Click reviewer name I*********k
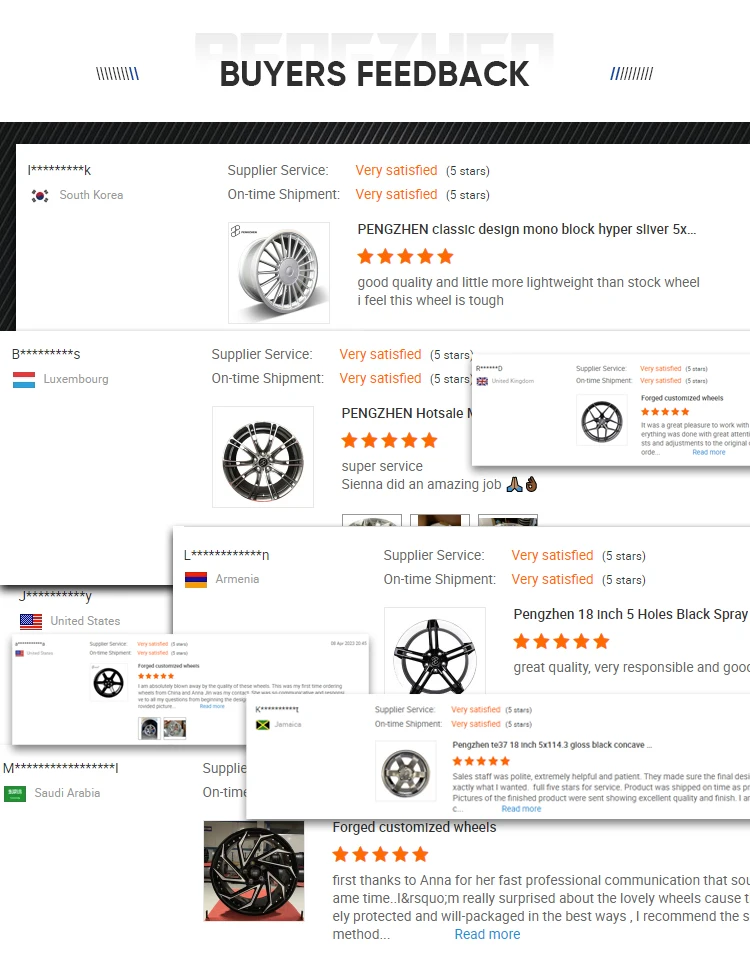The height and width of the screenshot is (956, 750). pyautogui.click(x=59, y=170)
